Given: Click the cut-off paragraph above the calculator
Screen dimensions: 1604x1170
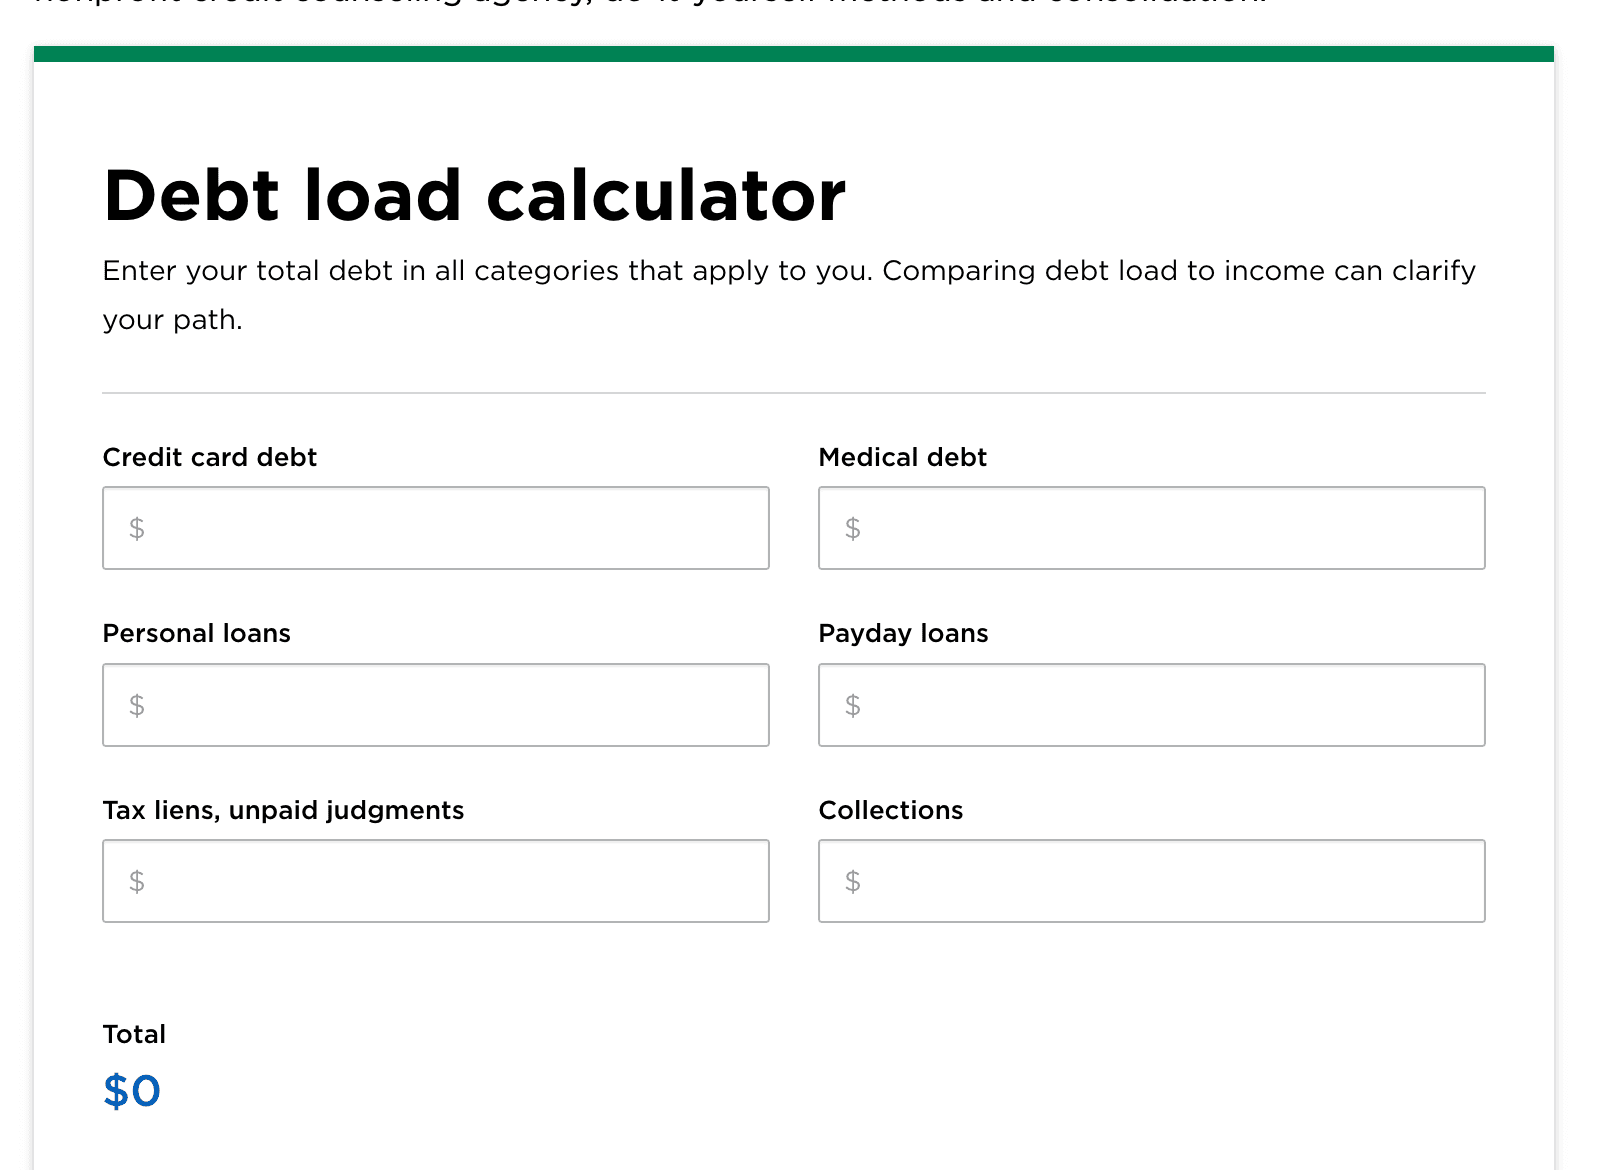Looking at the screenshot, I should click(x=650, y=3).
